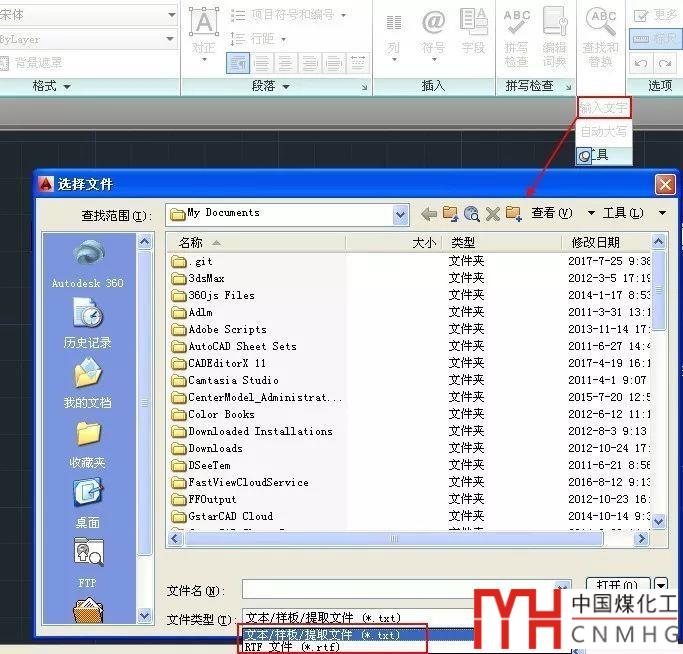Click the Background Mask (背景遮罩) button
This screenshot has width=683, height=654.
(x=31, y=63)
